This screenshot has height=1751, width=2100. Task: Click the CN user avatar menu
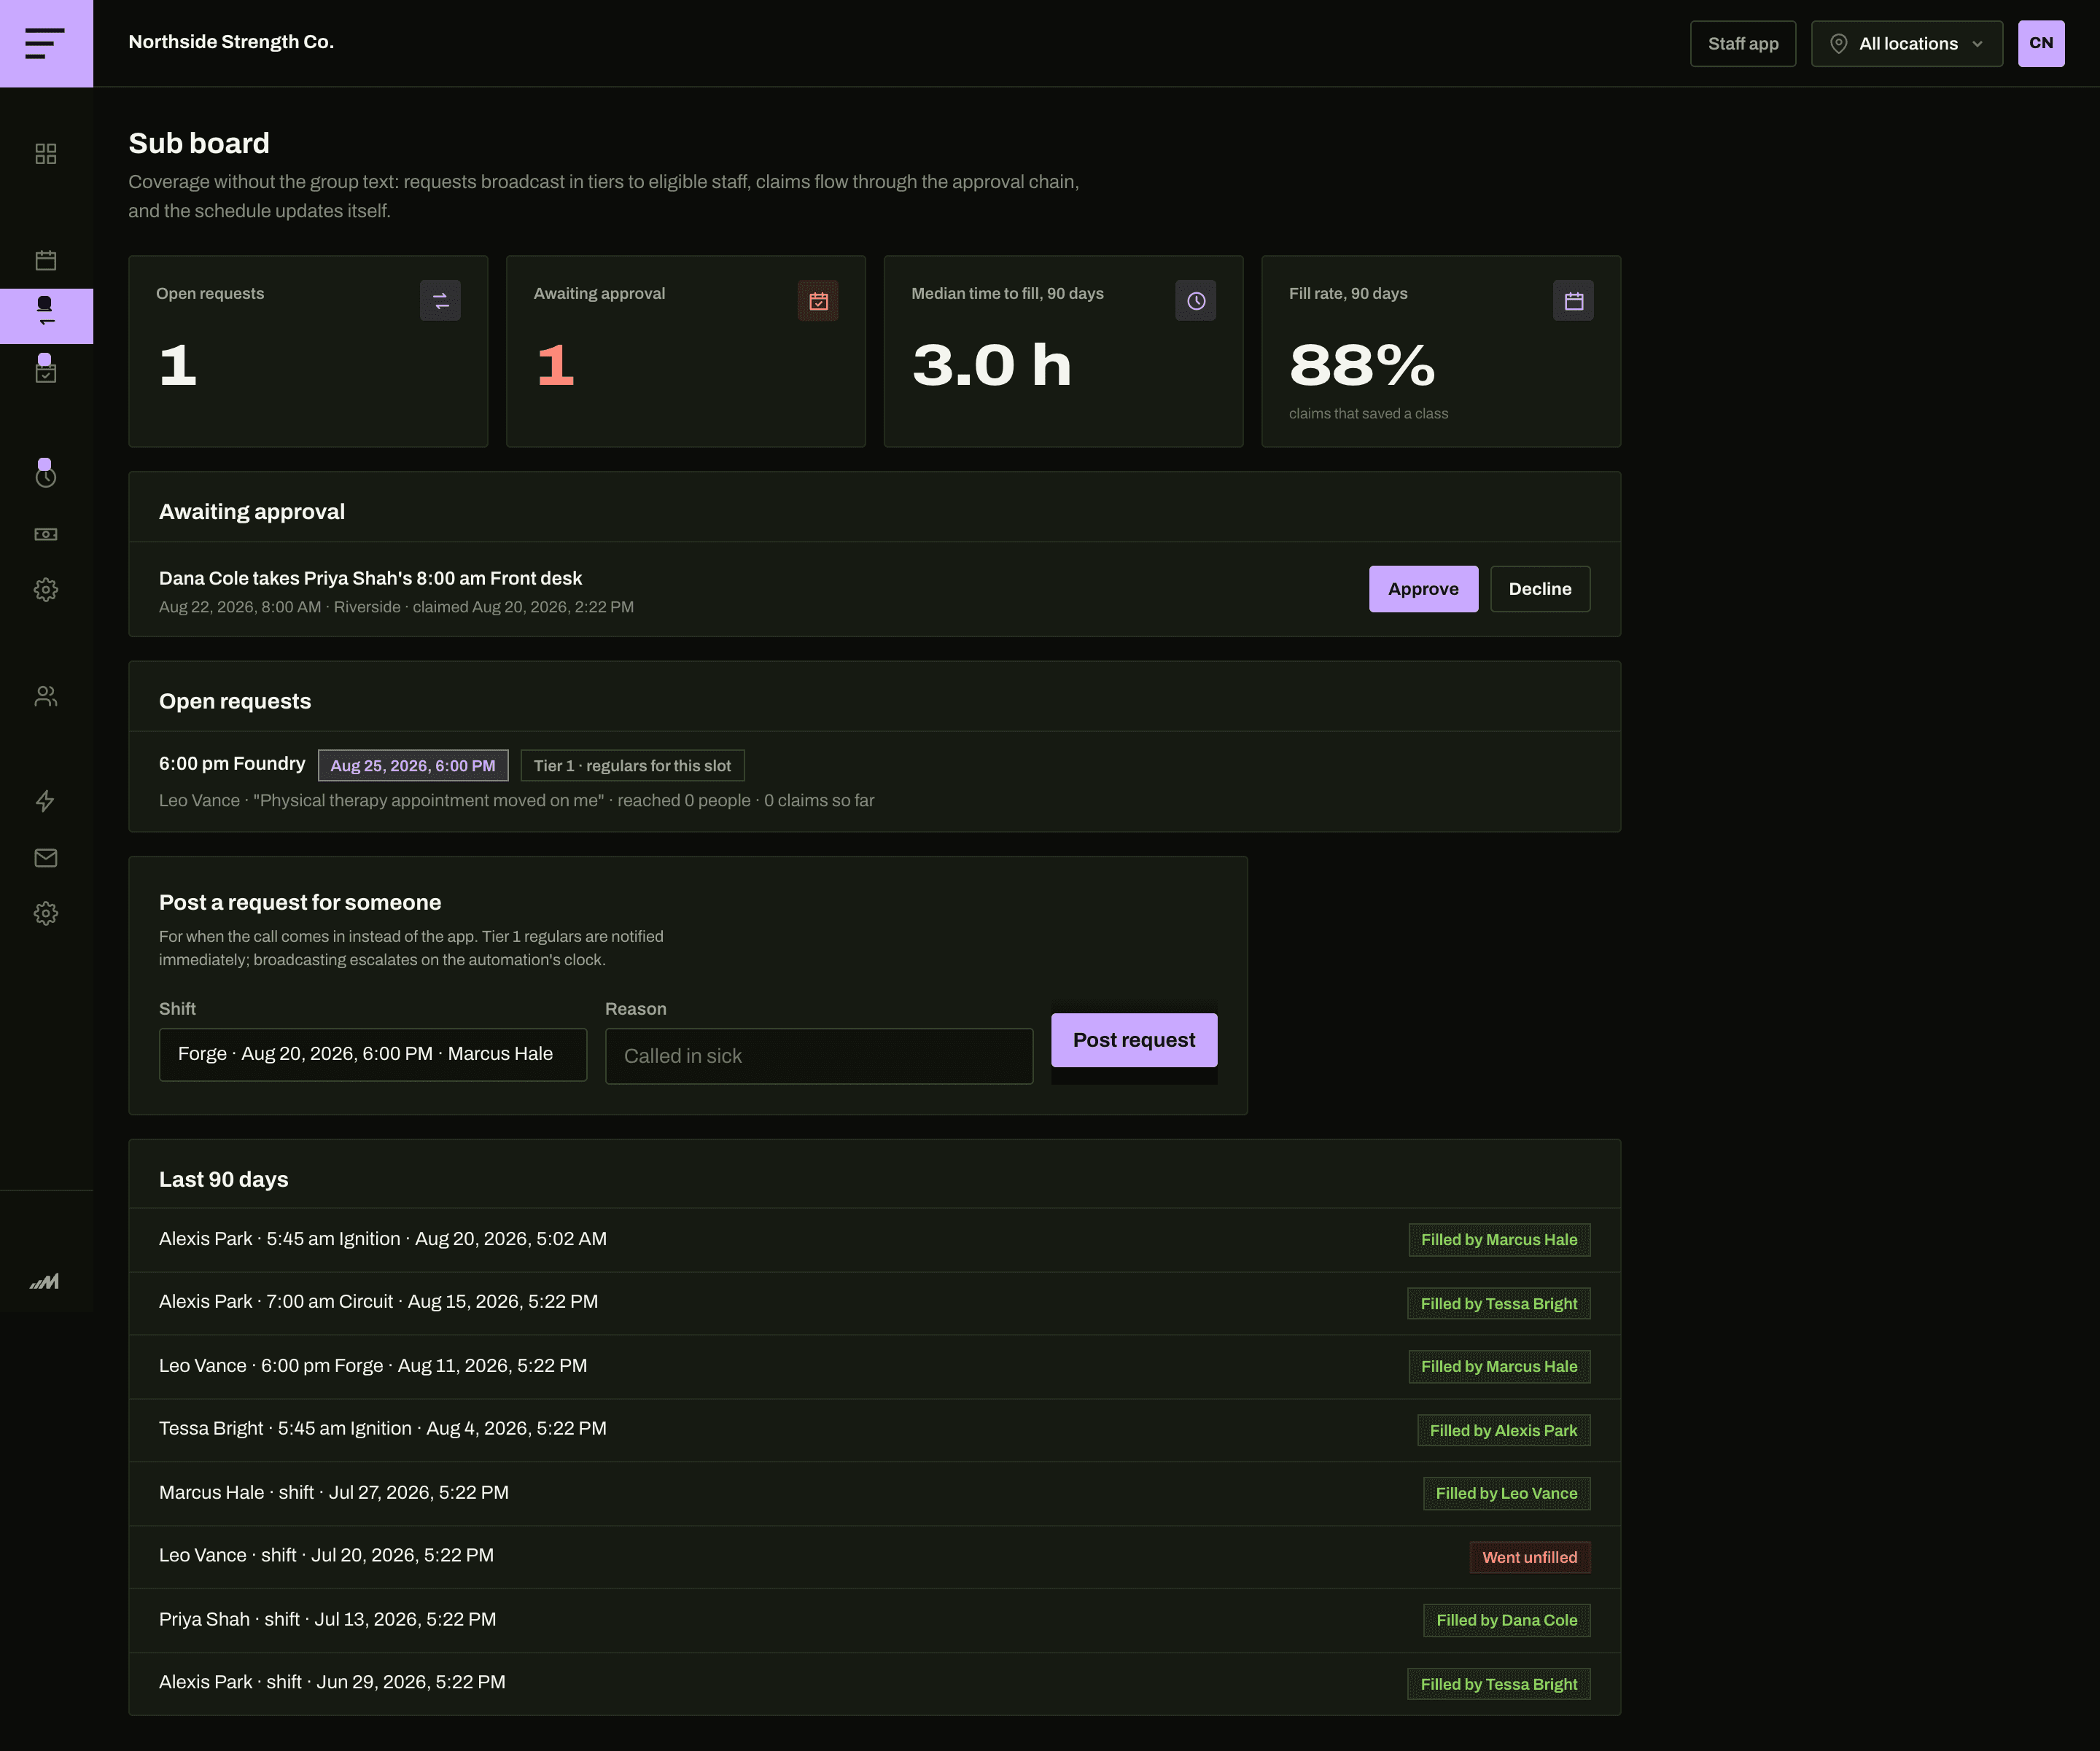coord(2040,43)
